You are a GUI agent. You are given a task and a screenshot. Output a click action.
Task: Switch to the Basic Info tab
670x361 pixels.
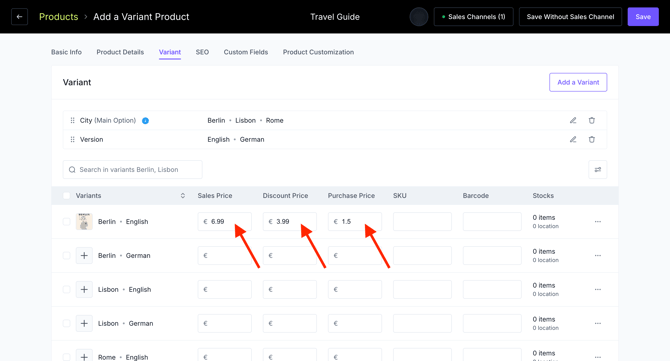[x=66, y=52]
